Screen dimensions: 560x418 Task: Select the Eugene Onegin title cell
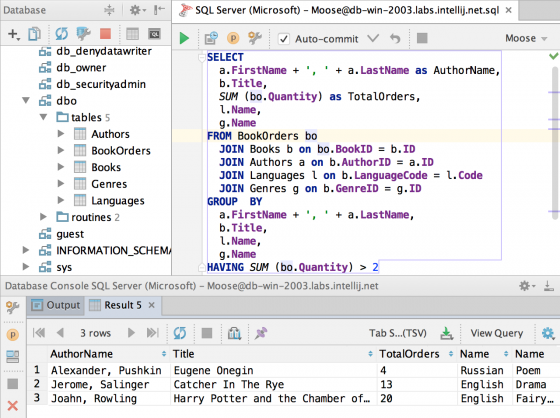click(x=274, y=370)
